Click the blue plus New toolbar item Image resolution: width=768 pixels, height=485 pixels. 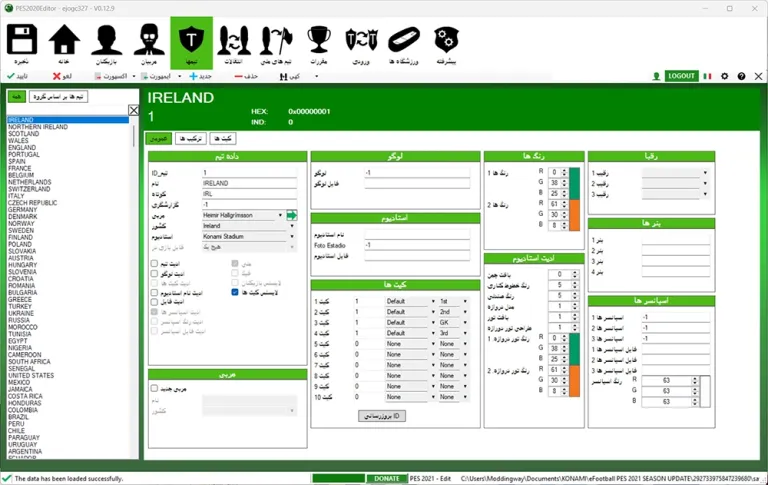(x=200, y=76)
